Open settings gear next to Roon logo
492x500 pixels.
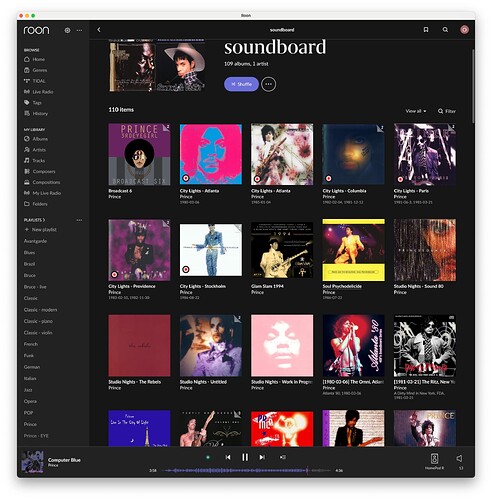[67, 30]
